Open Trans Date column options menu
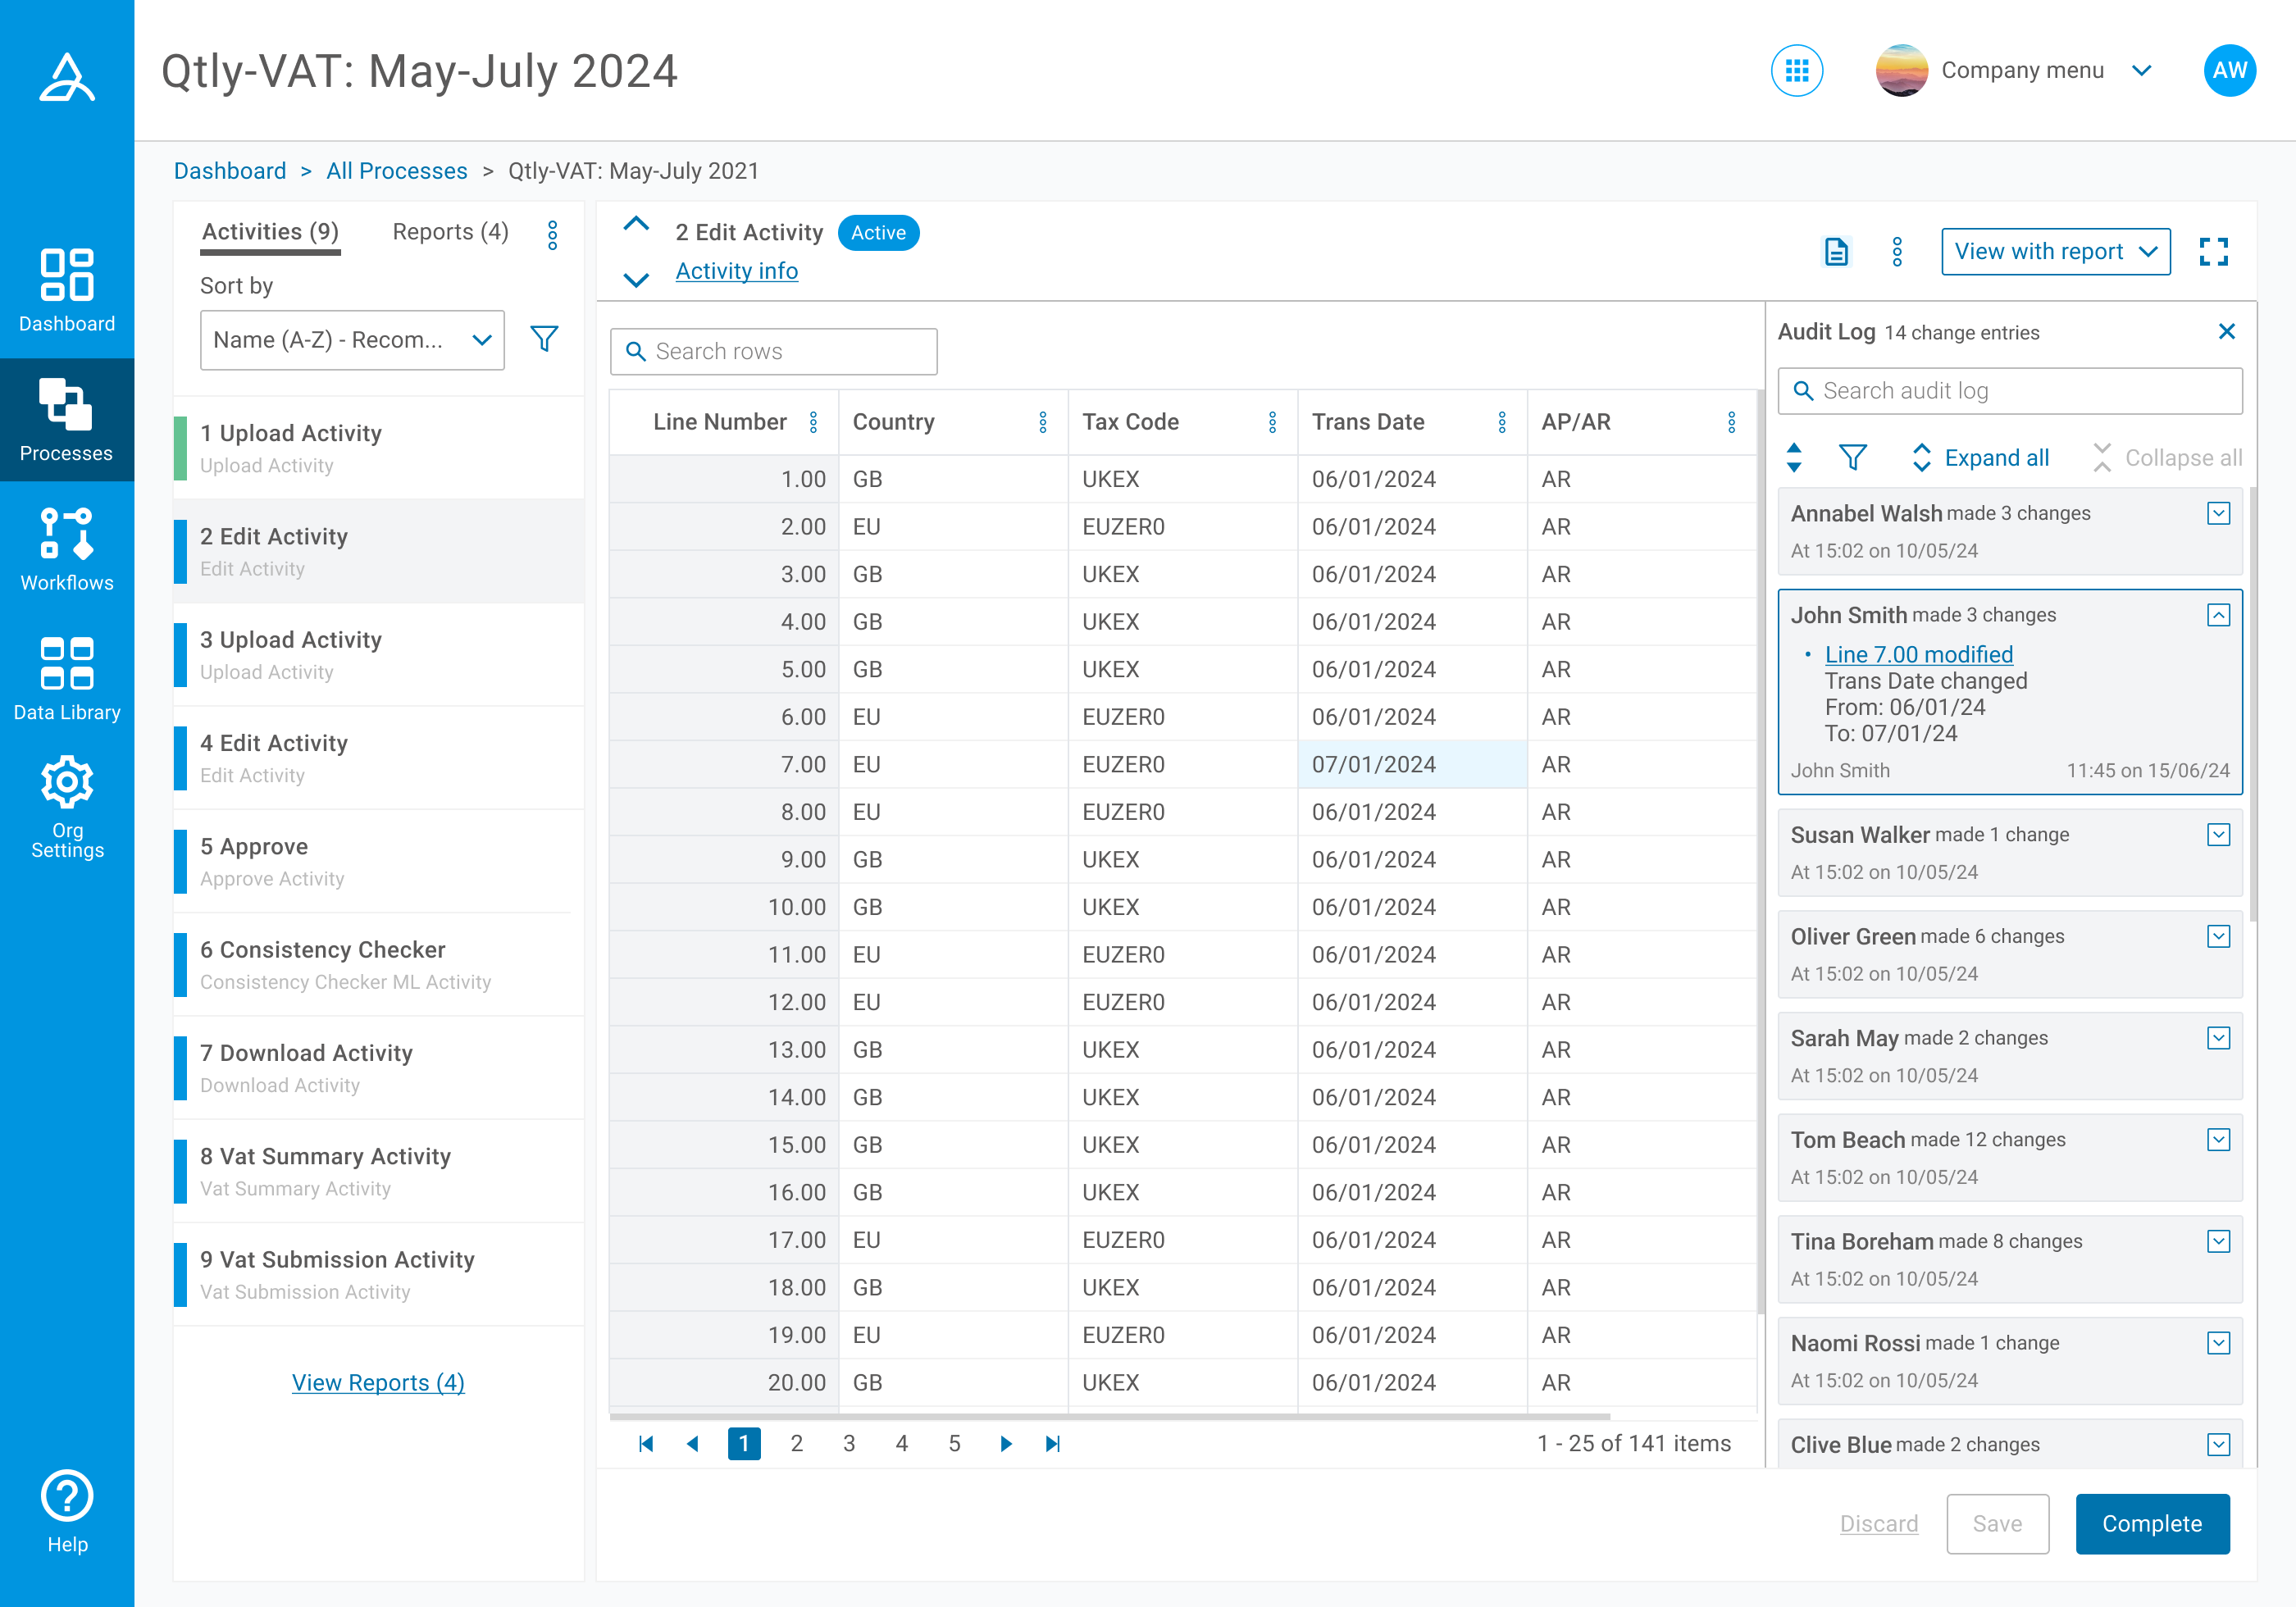Screen dimensions: 2296x1607 [1502, 422]
